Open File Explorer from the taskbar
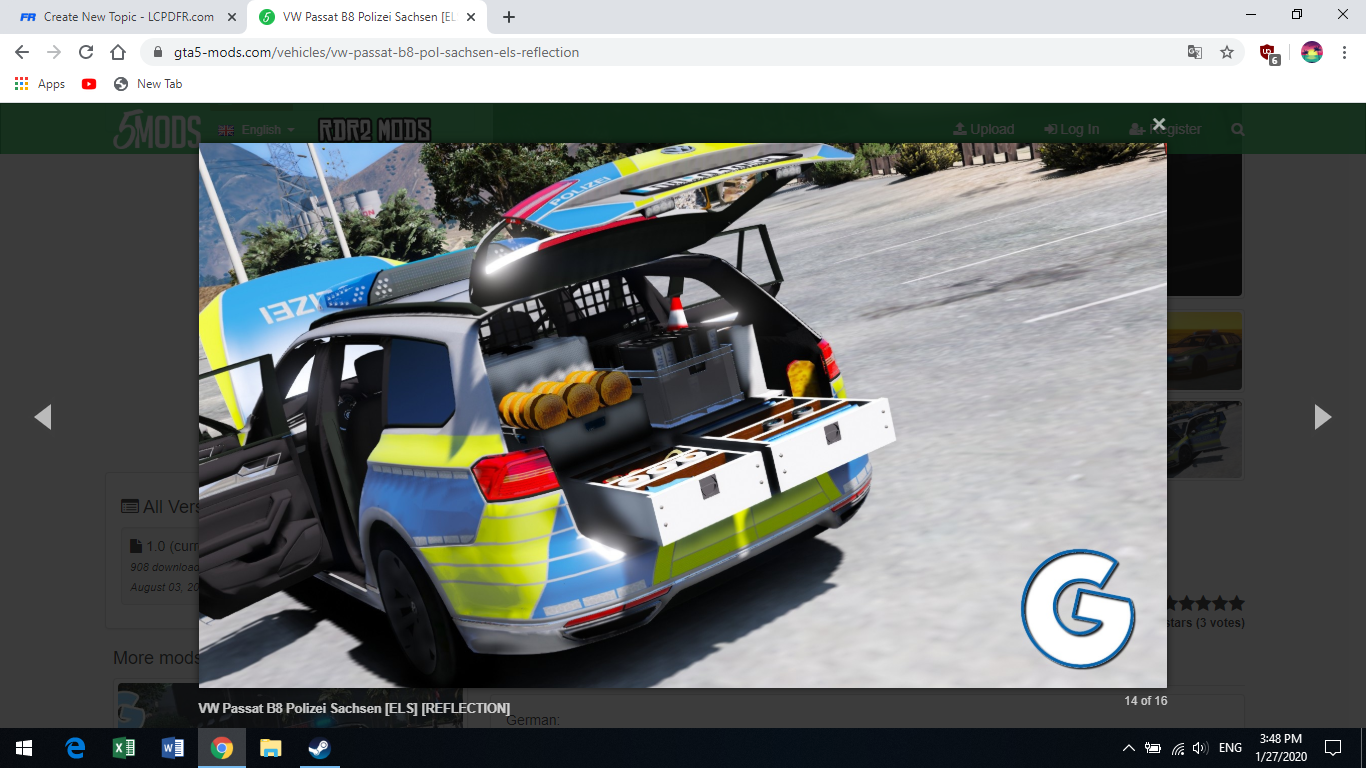Viewport: 1366px width, 768px height. [271, 748]
